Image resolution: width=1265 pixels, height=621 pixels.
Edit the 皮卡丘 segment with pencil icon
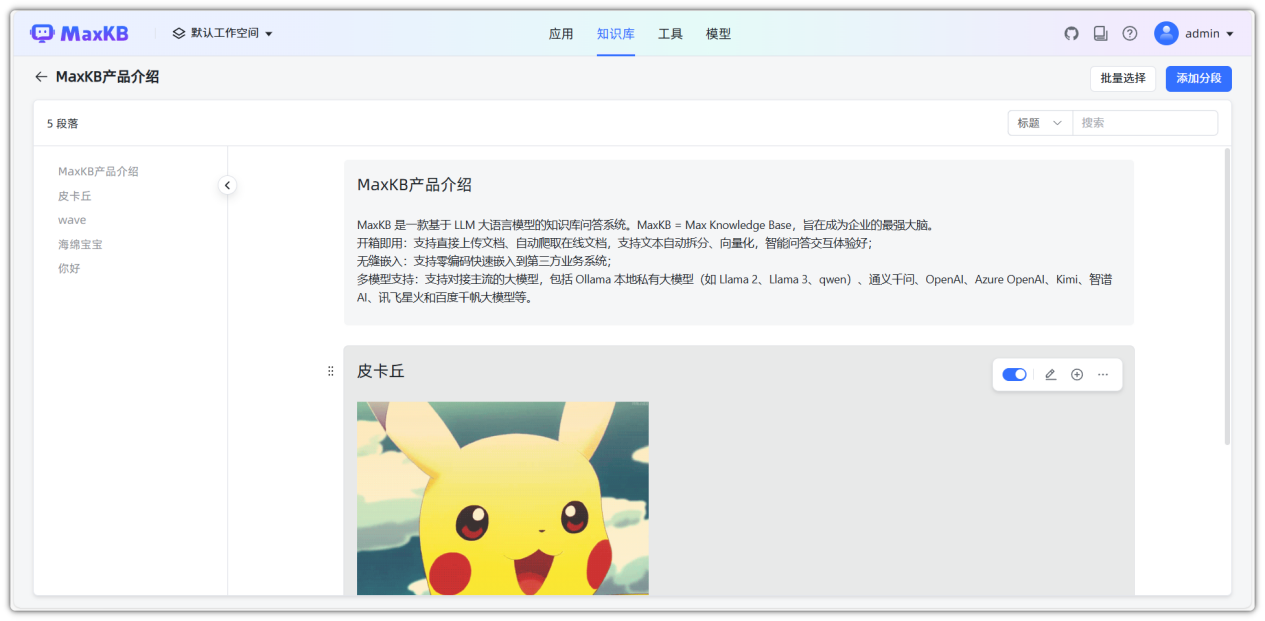click(1050, 374)
